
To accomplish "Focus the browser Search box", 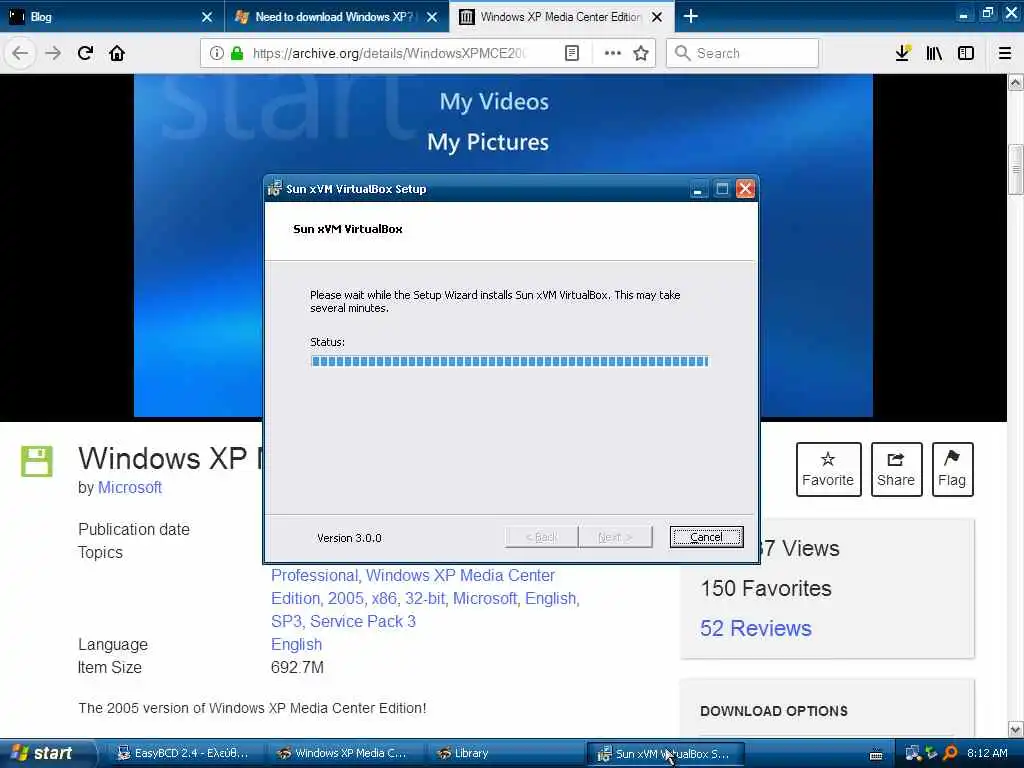I will [x=742, y=53].
